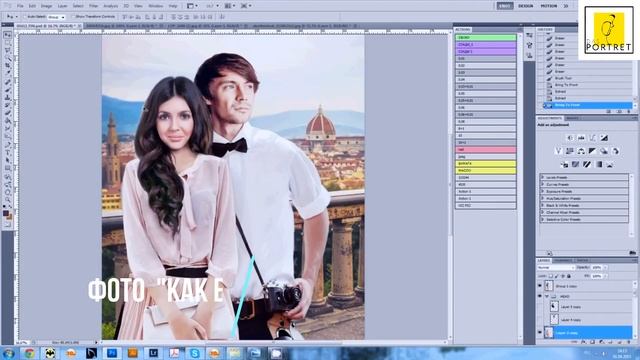Screen dimensions: 640x360
Task: Delete the selected layer with trash icon
Action: pyautogui.click(x=629, y=342)
